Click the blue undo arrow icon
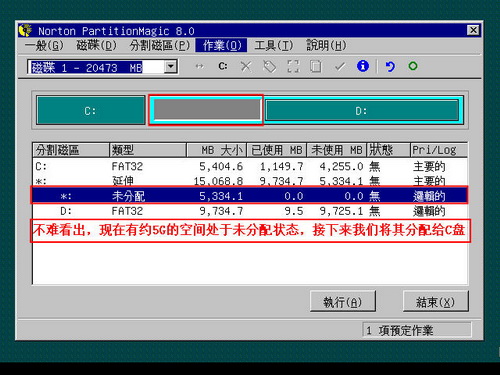500x375 pixels. tap(390, 66)
